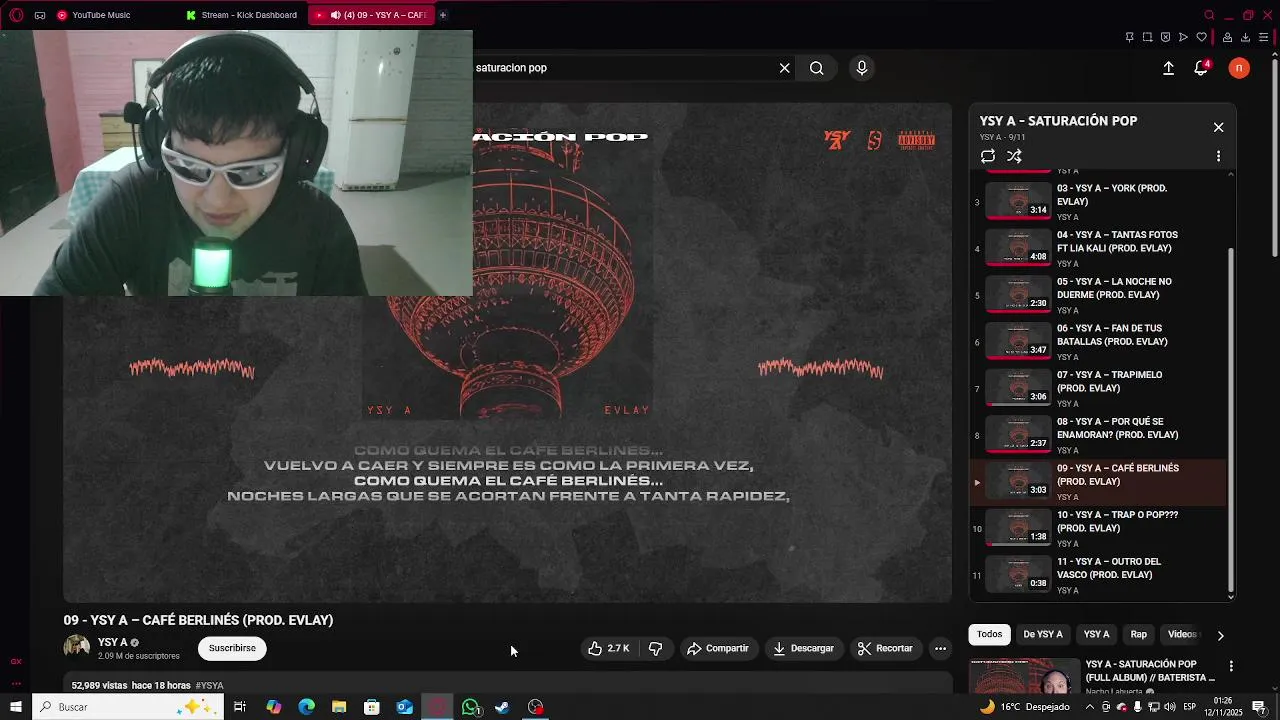Screen dimensions: 1280x720
Task: Open a new browser tab
Action: [x=443, y=15]
